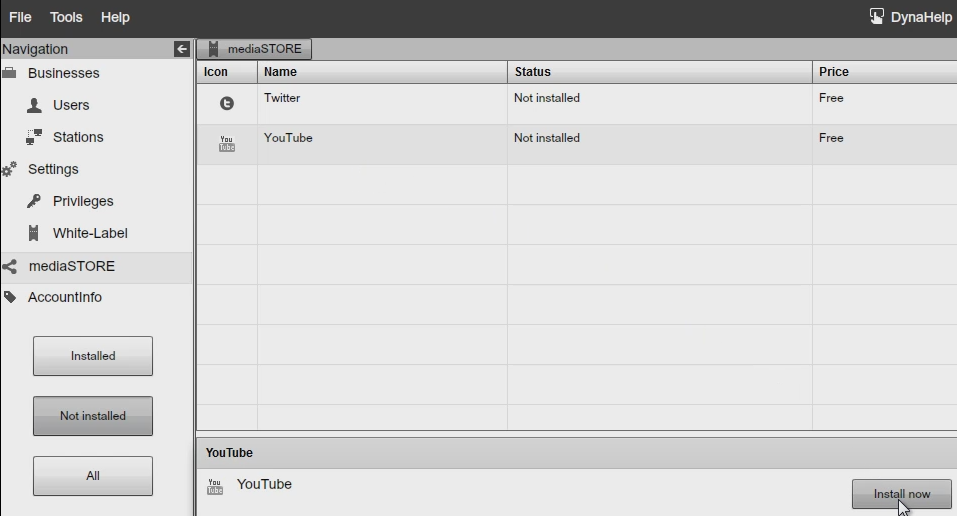Screen dimensions: 957x516
Task: Click the YouTube detail panel header
Action: pyautogui.click(x=577, y=452)
